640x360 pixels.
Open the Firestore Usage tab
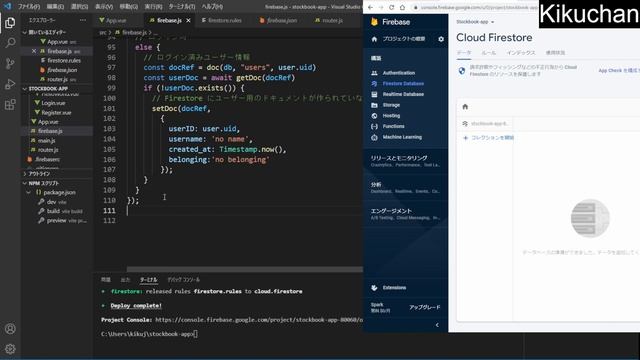click(556, 53)
